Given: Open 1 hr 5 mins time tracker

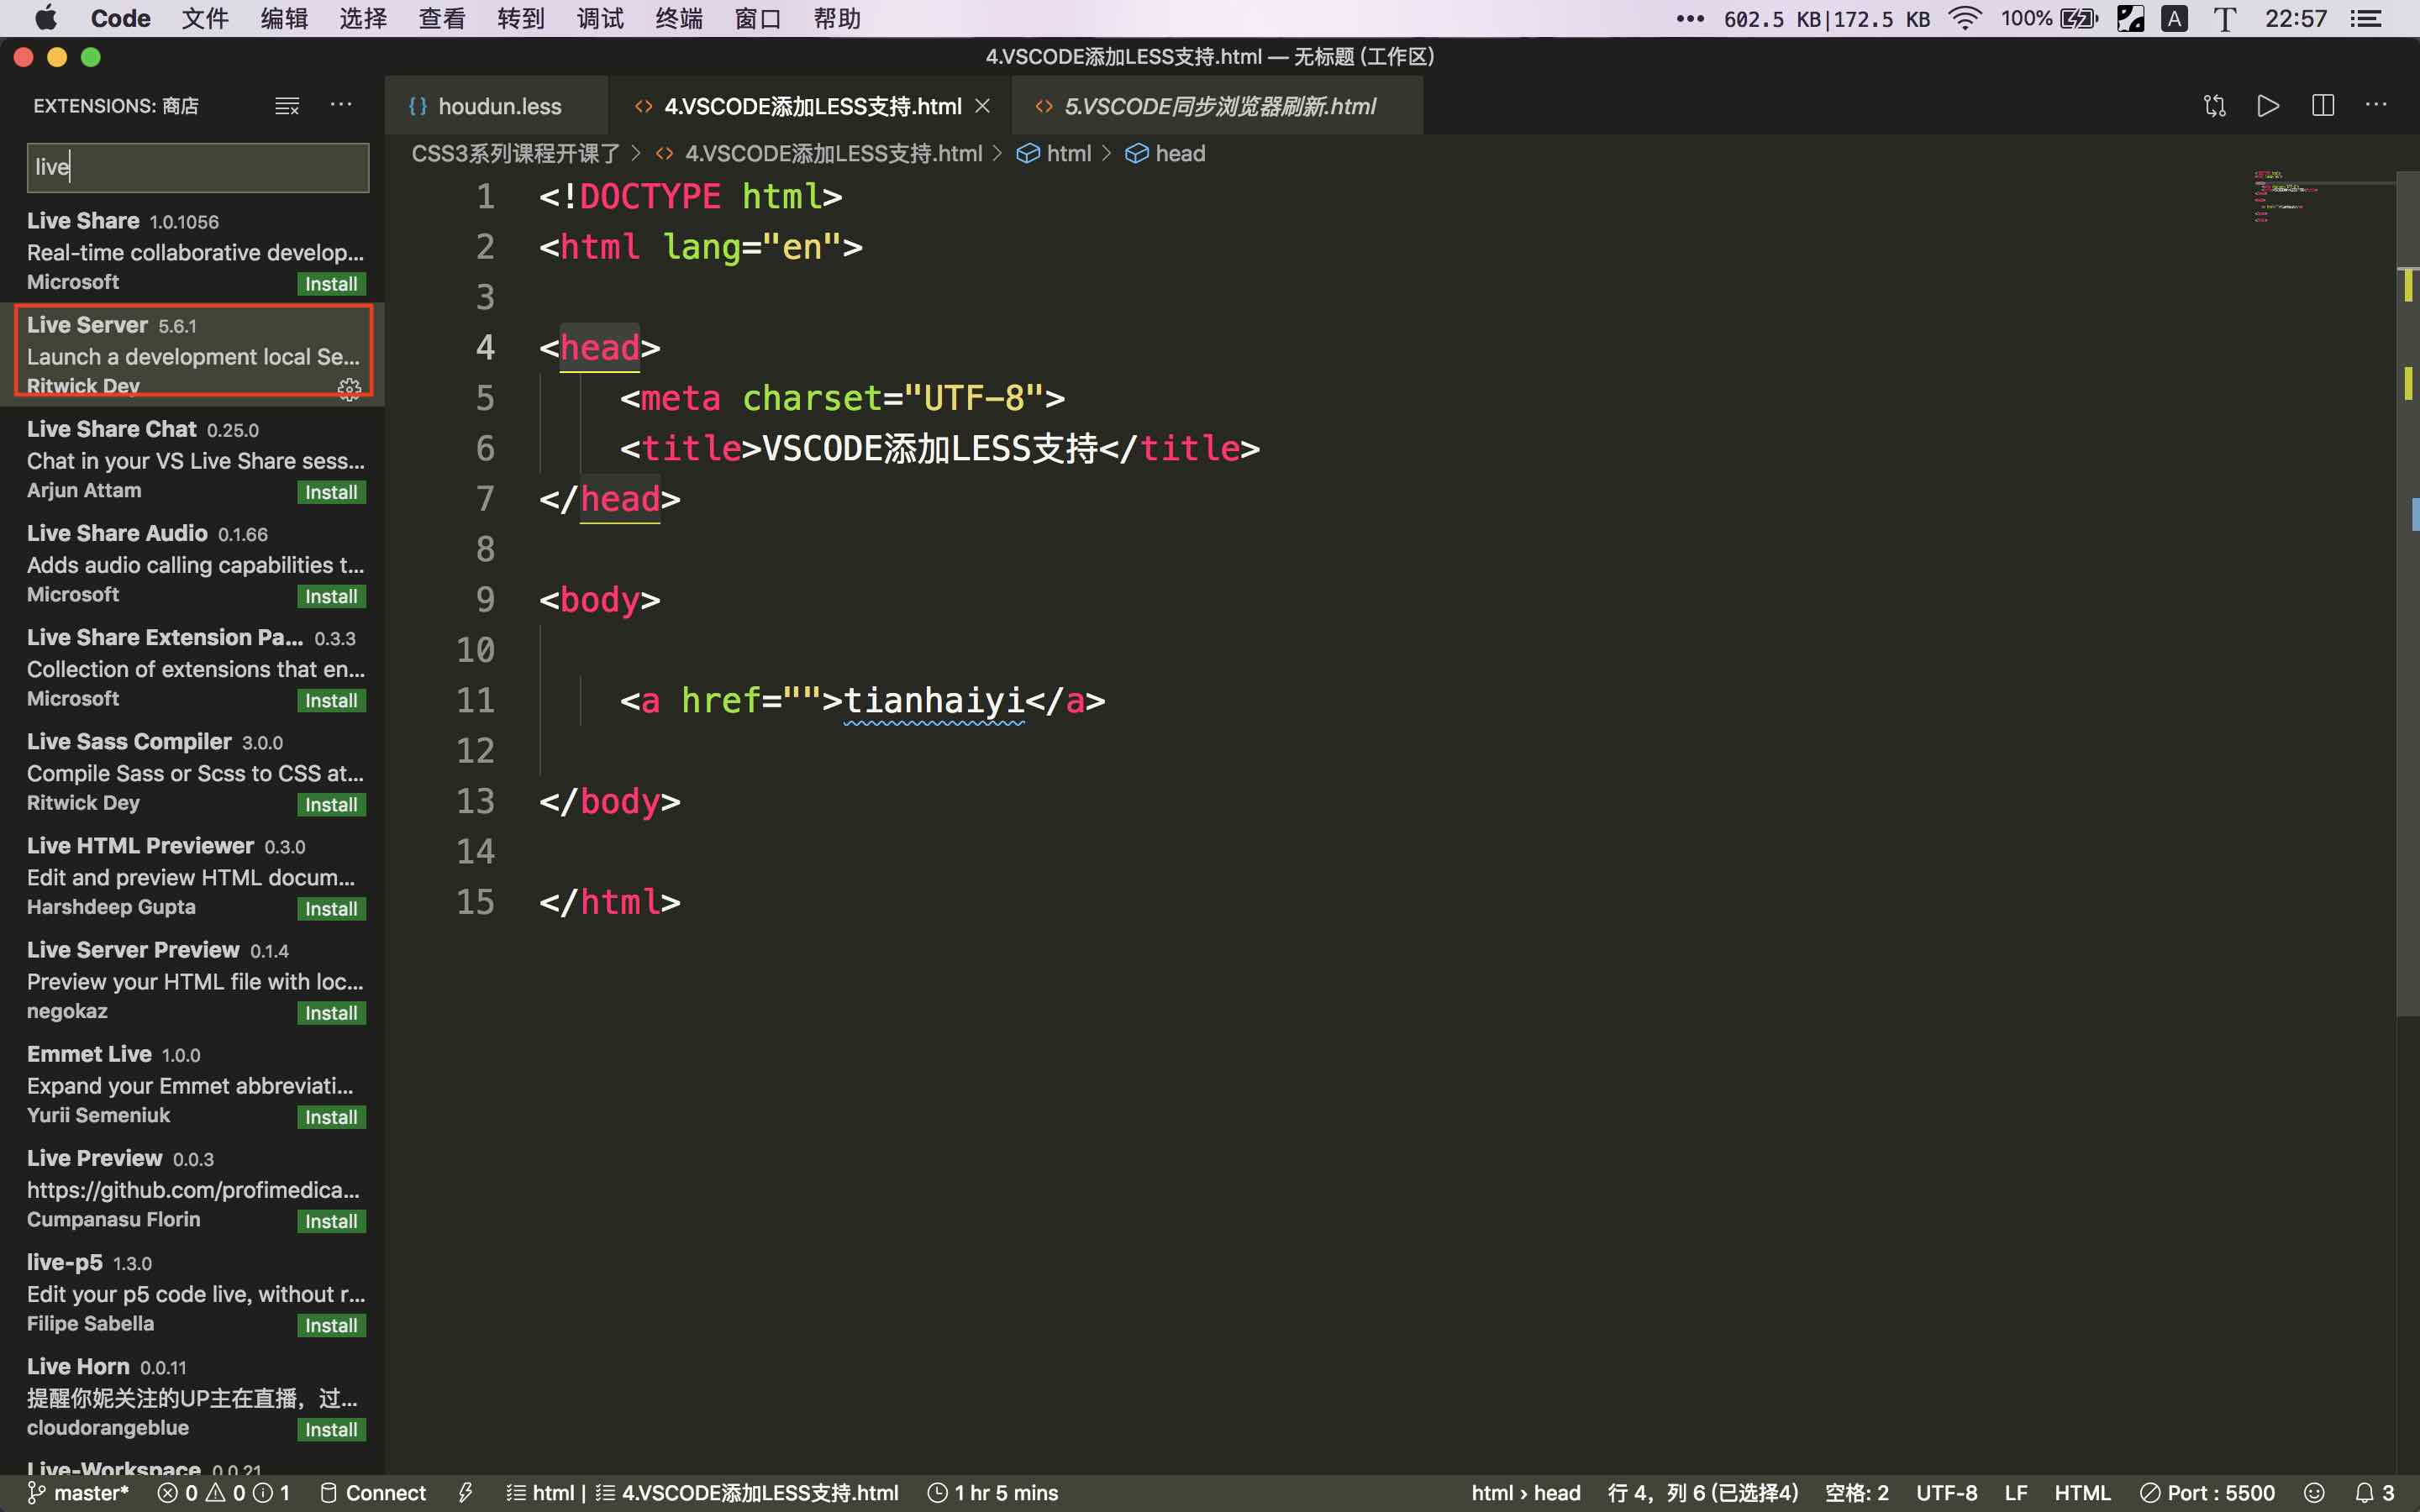Looking at the screenshot, I should 993,1493.
